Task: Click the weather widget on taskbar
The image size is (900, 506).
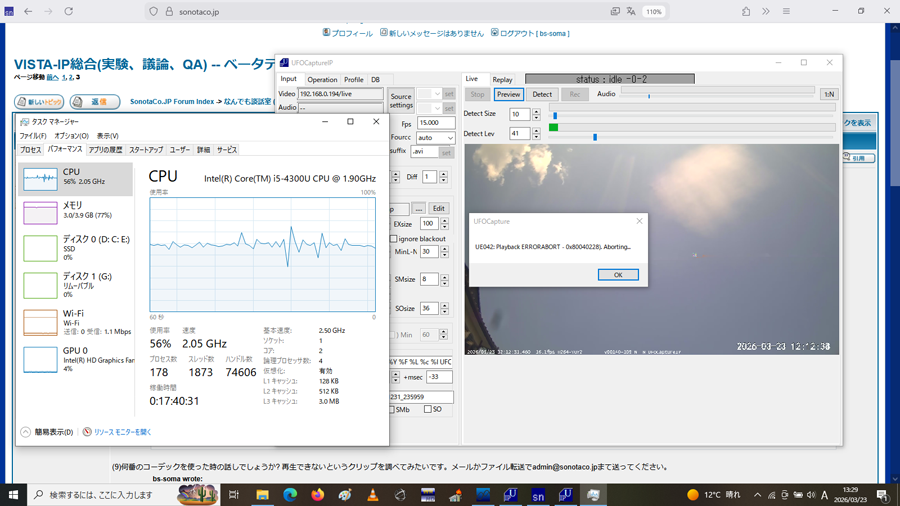Action: 714,495
